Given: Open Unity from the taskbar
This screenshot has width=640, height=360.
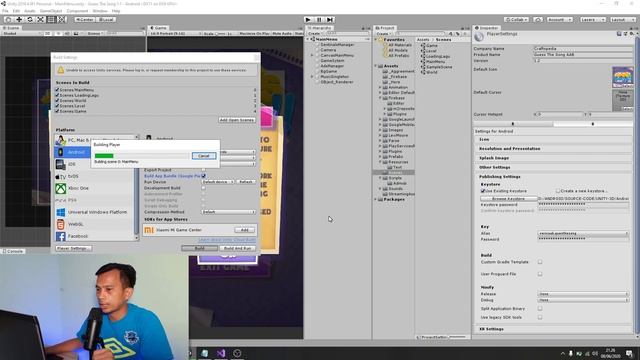Looking at the screenshot, I should pos(237,353).
